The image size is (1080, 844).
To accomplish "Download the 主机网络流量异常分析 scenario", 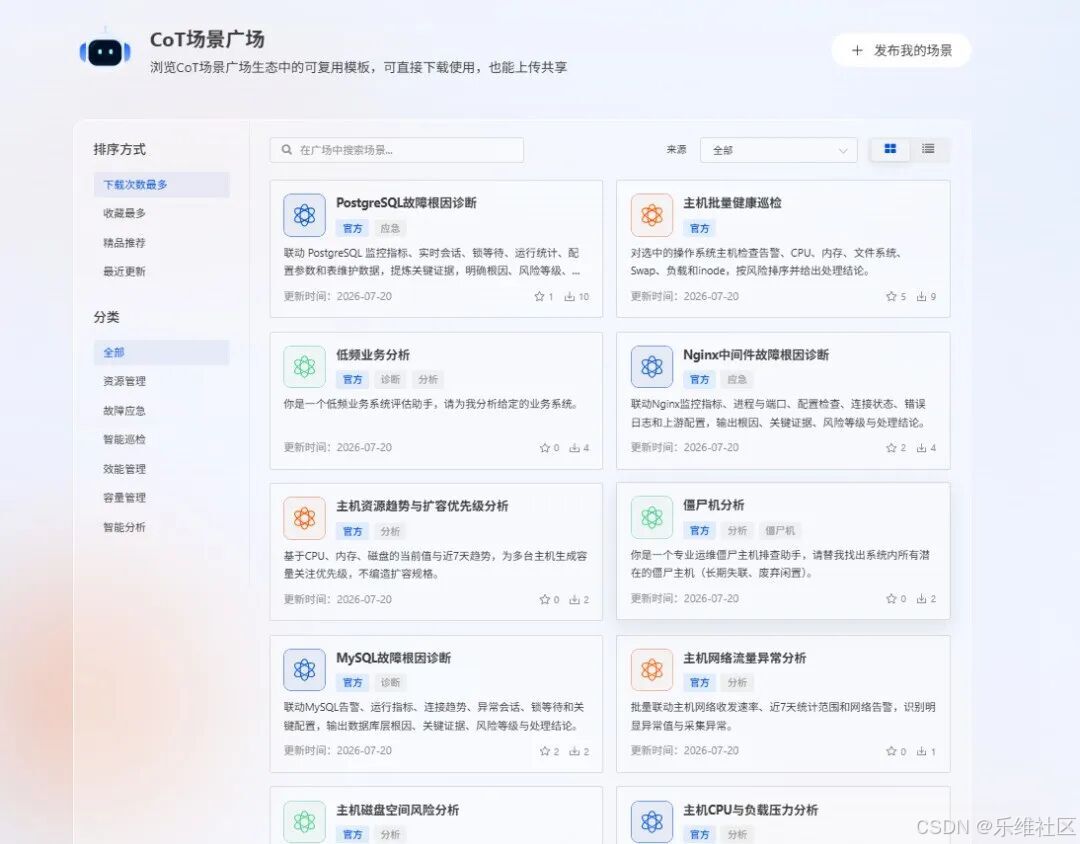I will [x=922, y=751].
